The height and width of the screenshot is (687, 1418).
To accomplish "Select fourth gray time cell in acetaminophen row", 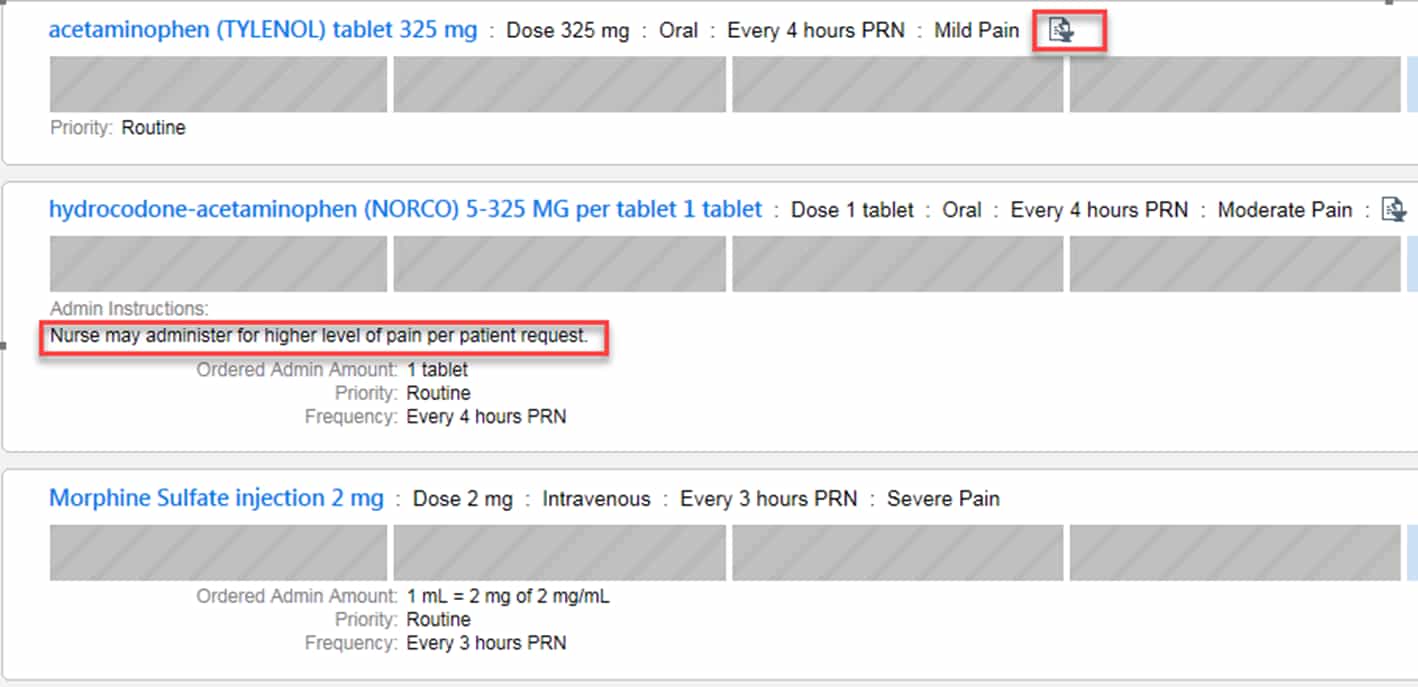I will point(1235,84).
